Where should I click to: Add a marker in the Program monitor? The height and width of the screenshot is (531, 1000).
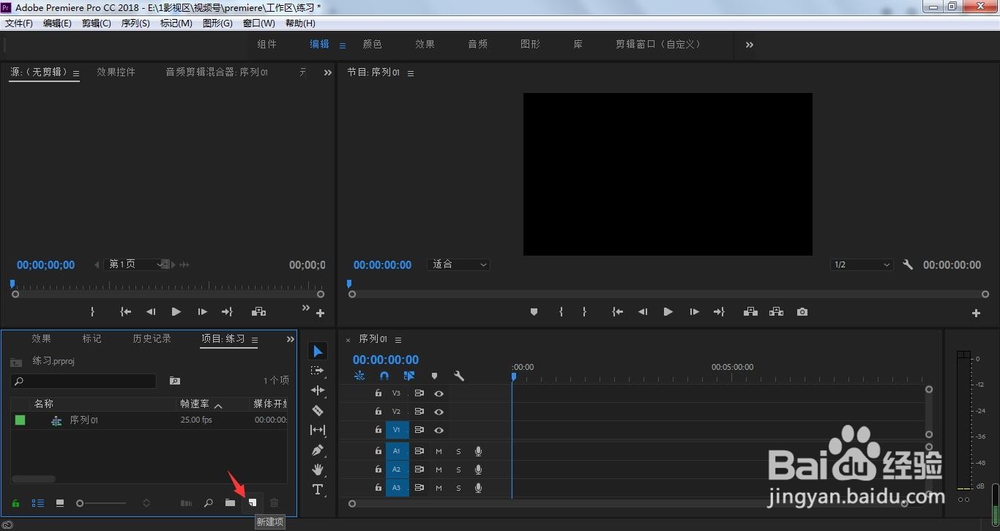(x=534, y=312)
